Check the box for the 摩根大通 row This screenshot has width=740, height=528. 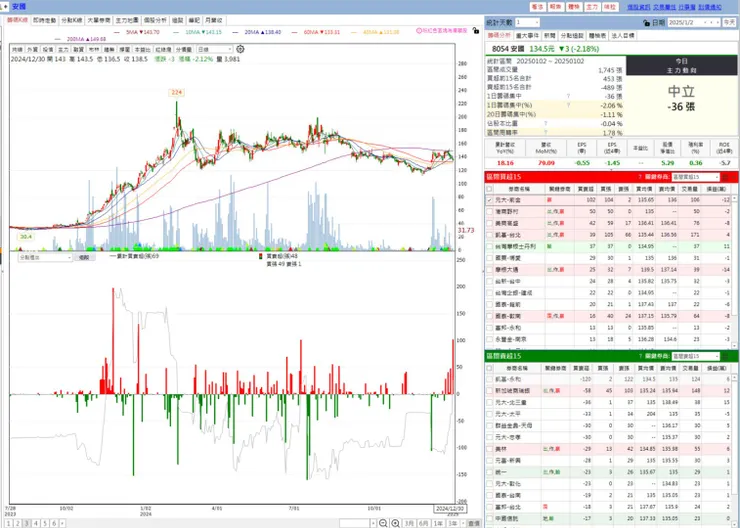(x=489, y=269)
